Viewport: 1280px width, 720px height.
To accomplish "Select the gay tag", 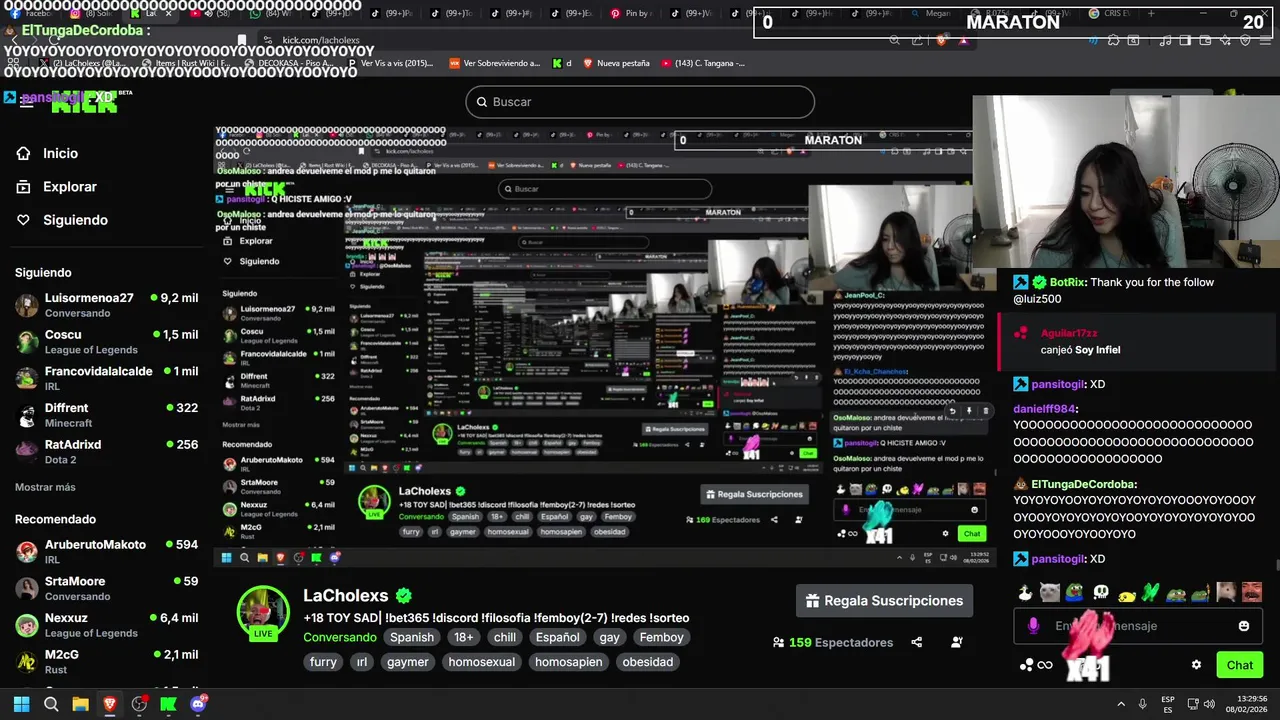I will (610, 637).
